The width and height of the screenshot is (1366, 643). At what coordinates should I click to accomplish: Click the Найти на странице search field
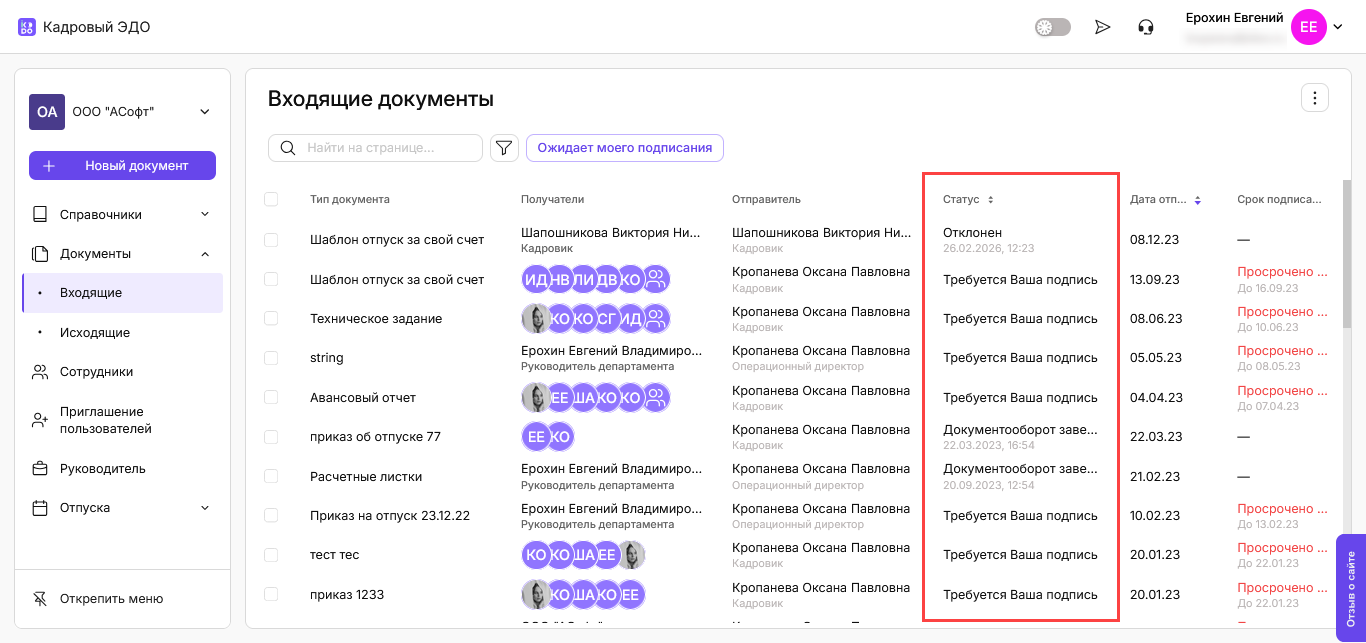pos(388,148)
